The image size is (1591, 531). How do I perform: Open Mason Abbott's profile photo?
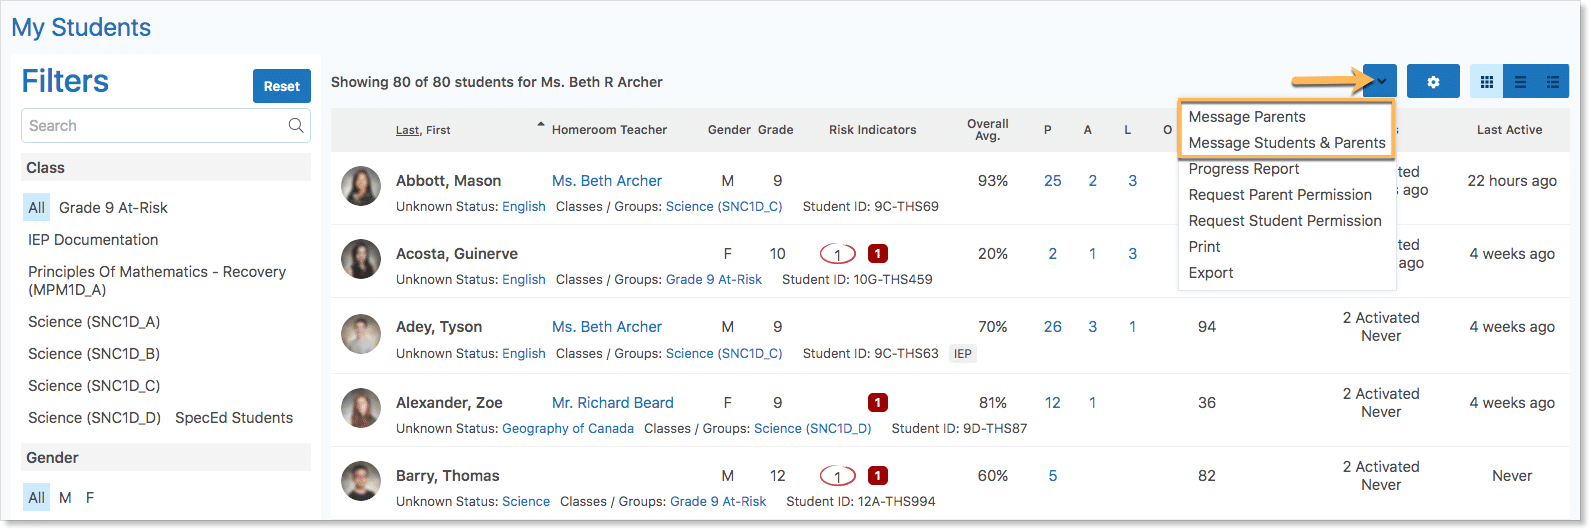pyautogui.click(x=361, y=187)
